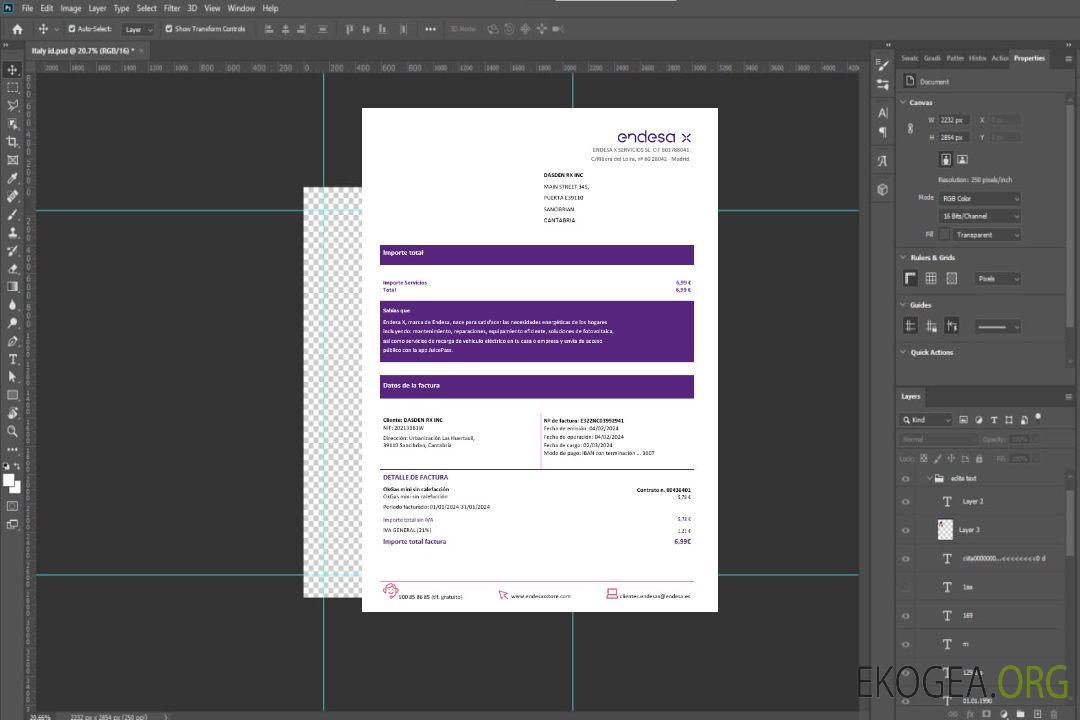The image size is (1080, 720).
Task: Open the Filter menu
Action: (172, 8)
